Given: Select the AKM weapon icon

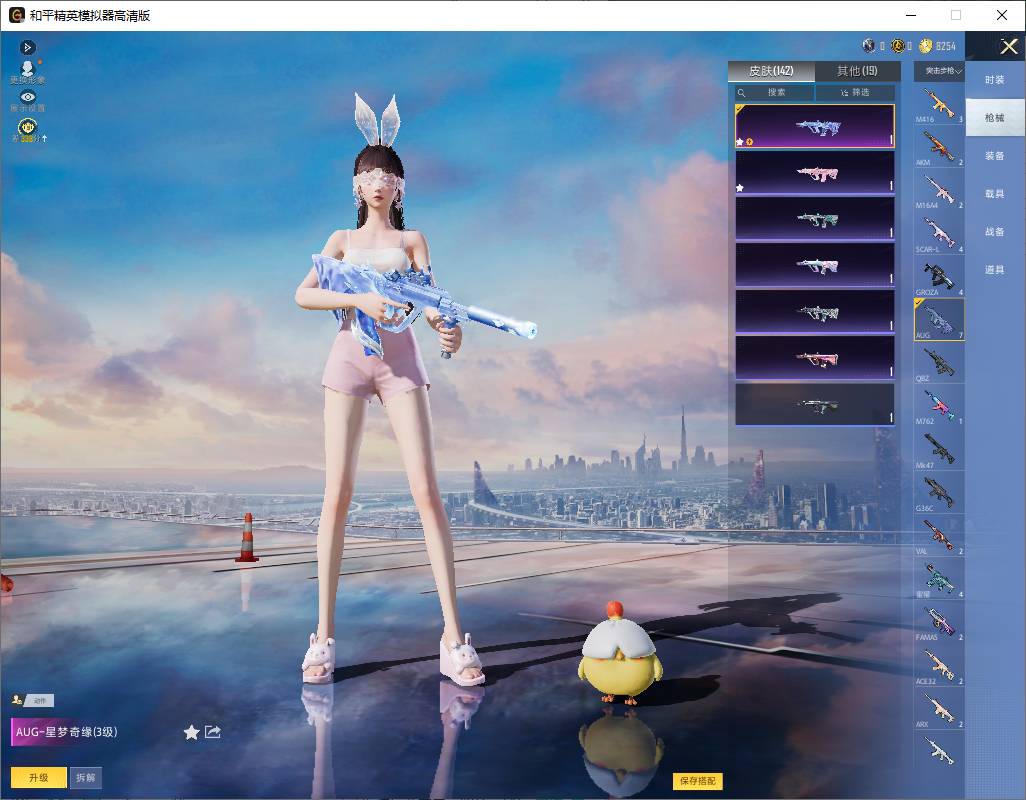Looking at the screenshot, I should [939, 148].
